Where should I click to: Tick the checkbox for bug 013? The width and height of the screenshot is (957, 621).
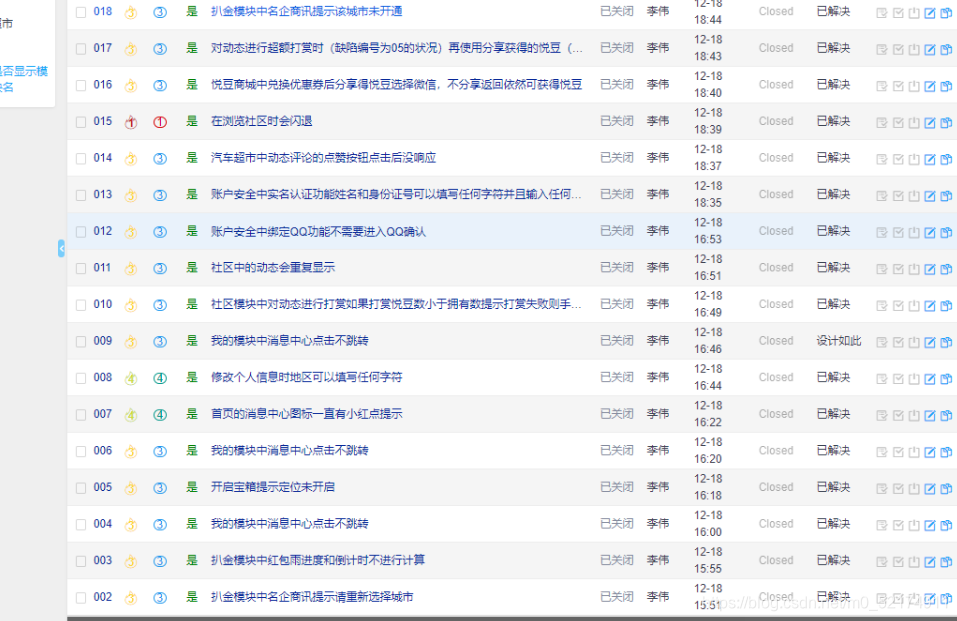click(x=81, y=195)
